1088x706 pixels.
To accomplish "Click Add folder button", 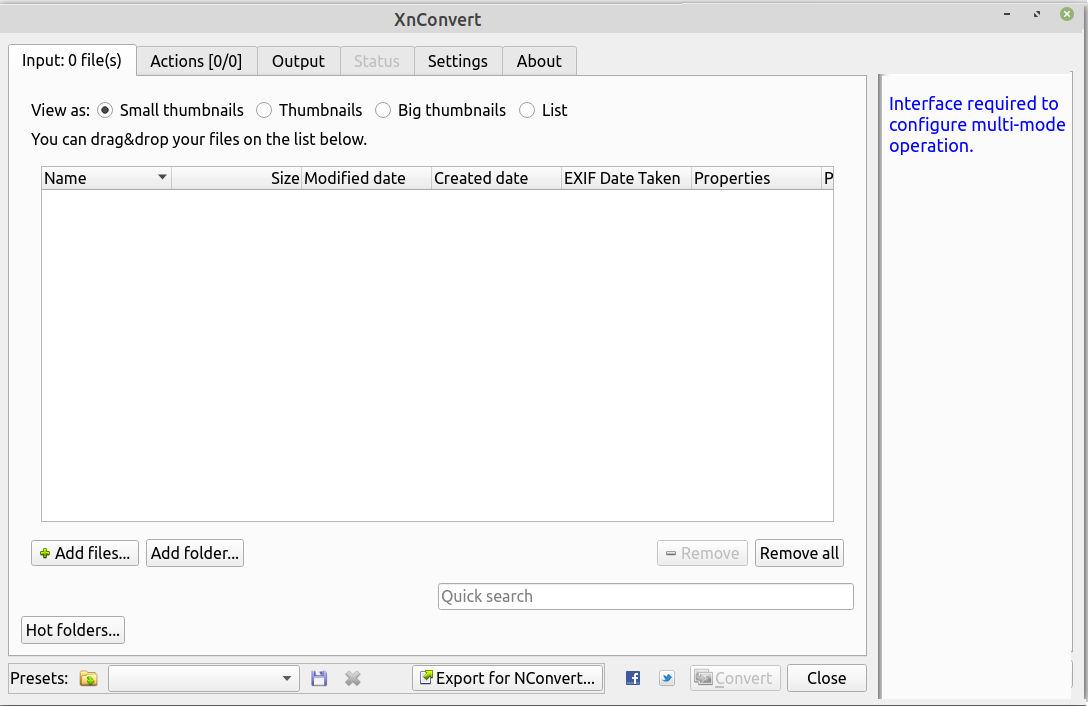I will pyautogui.click(x=195, y=553).
